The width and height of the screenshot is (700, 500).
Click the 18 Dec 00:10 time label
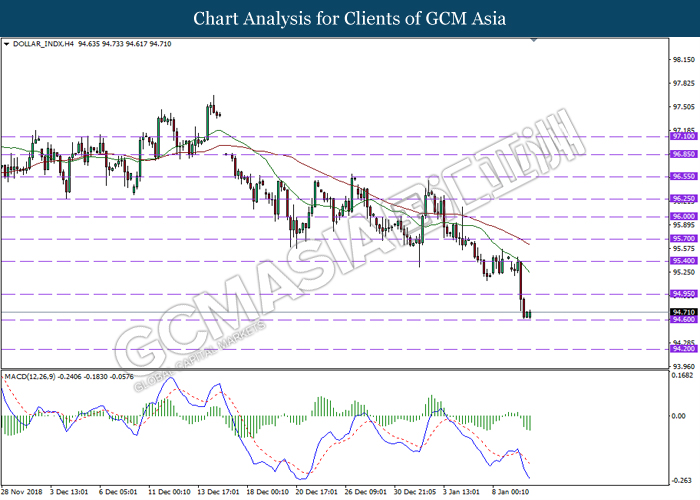[267, 492]
